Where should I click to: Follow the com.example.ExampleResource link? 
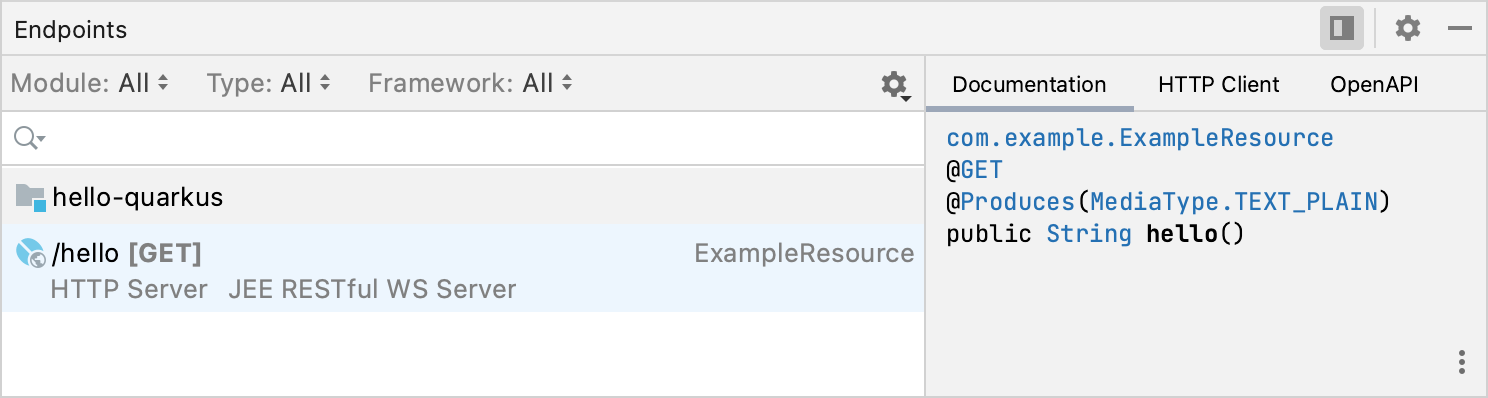point(1140,138)
